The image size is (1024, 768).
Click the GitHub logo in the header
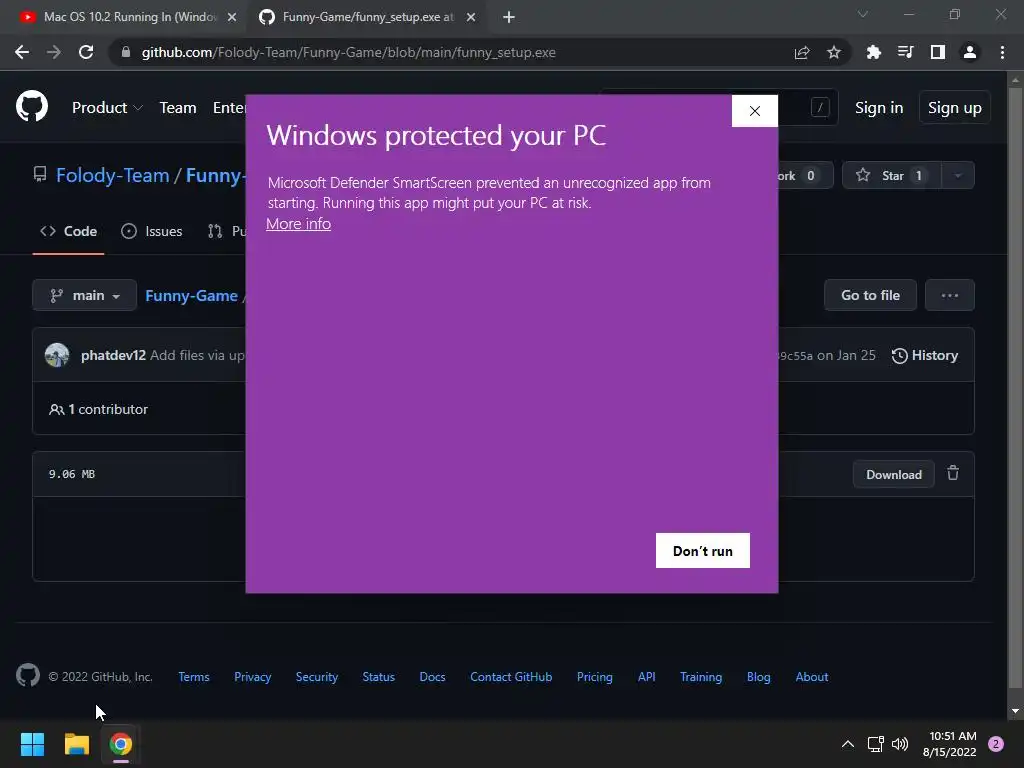pos(31,106)
